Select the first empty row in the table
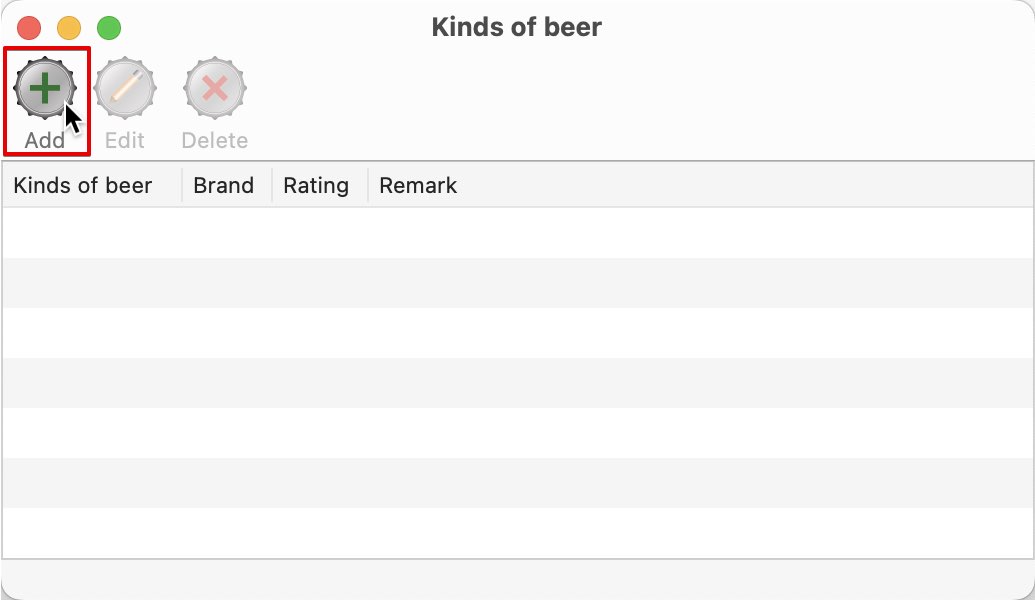Screen dimensions: 1035x600 [x=518, y=233]
